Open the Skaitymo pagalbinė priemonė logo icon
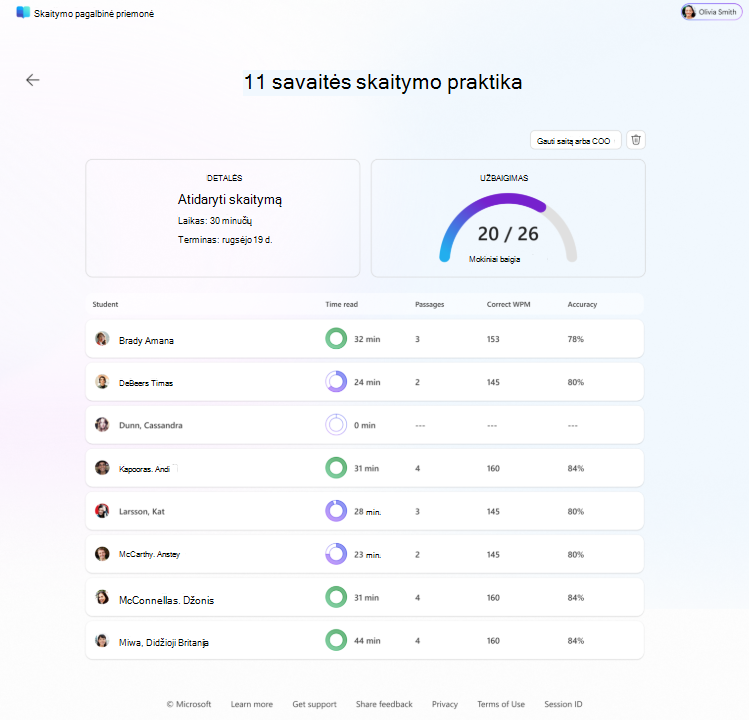This screenshot has height=720, width=749. tap(23, 12)
